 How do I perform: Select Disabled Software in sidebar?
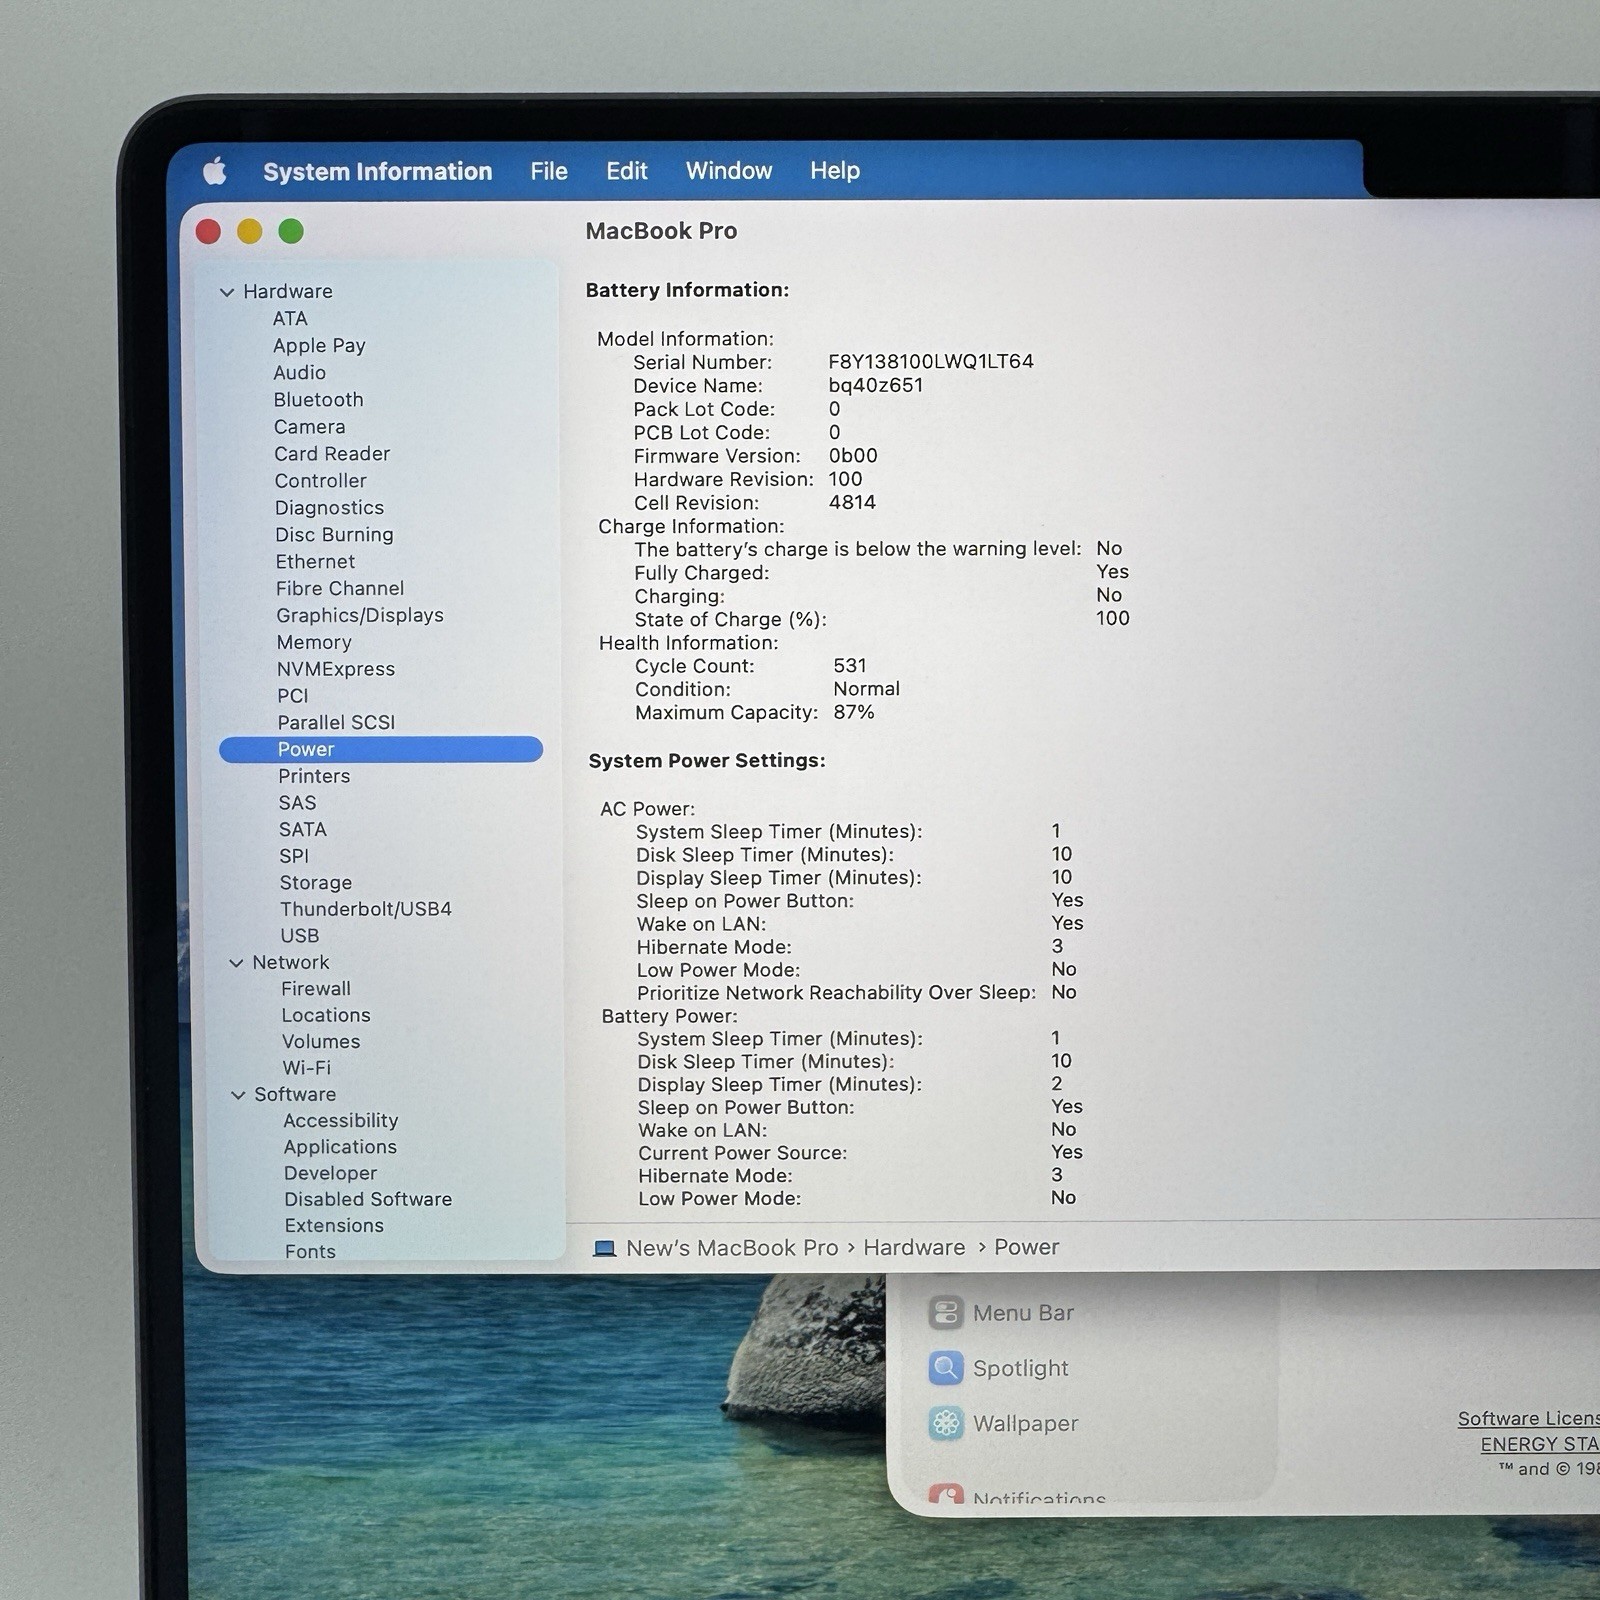click(368, 1199)
